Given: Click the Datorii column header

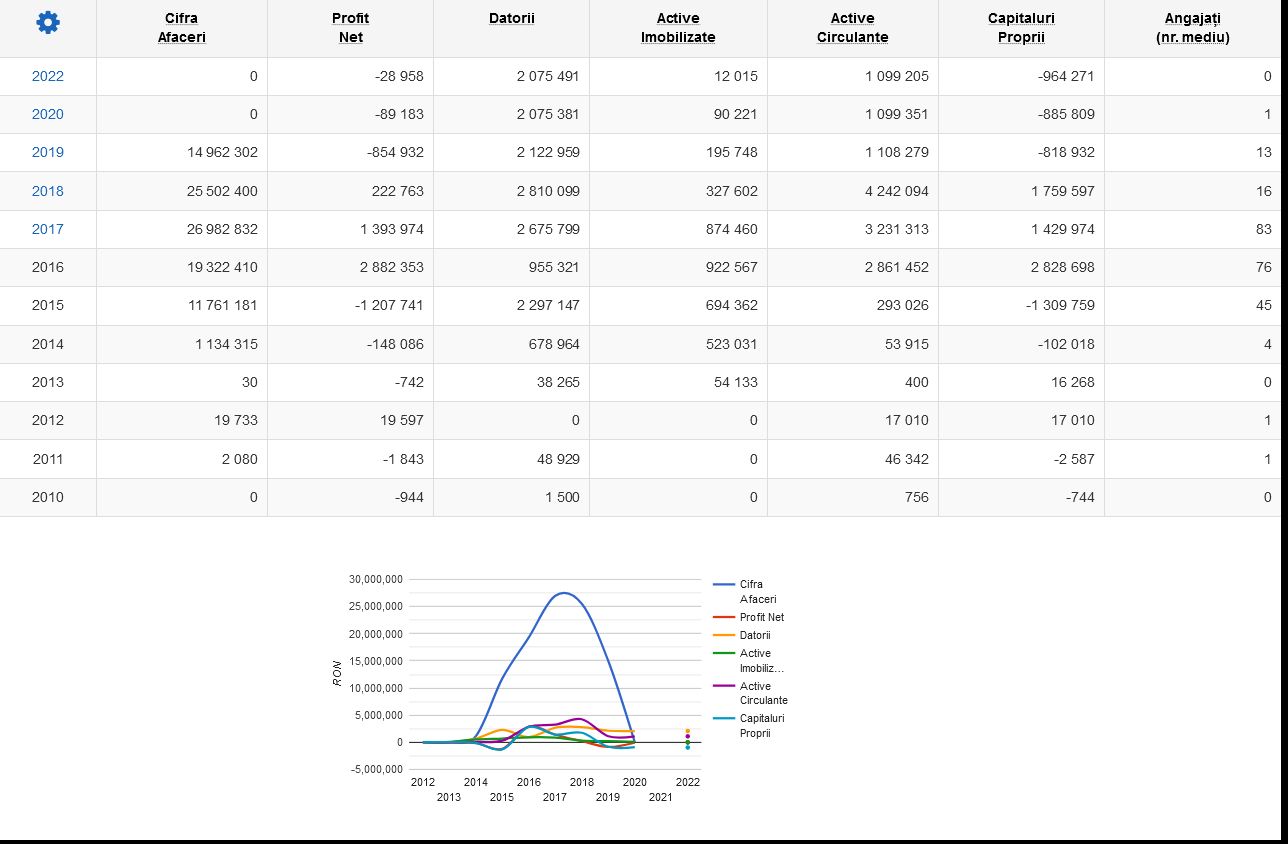Looking at the screenshot, I should click(511, 18).
